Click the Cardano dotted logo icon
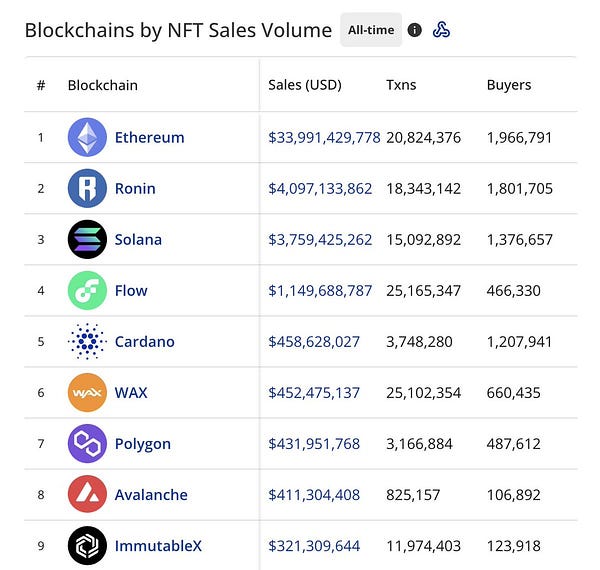 [x=87, y=341]
